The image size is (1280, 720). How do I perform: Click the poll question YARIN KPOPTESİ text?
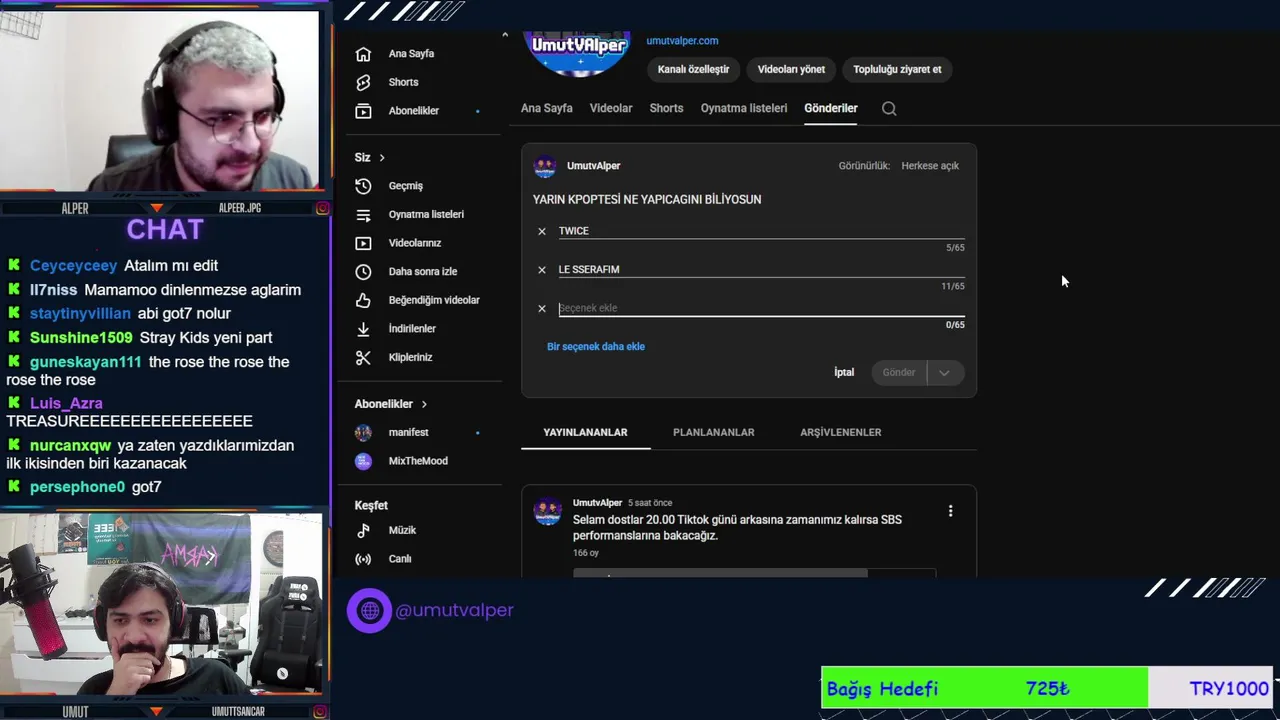click(647, 200)
